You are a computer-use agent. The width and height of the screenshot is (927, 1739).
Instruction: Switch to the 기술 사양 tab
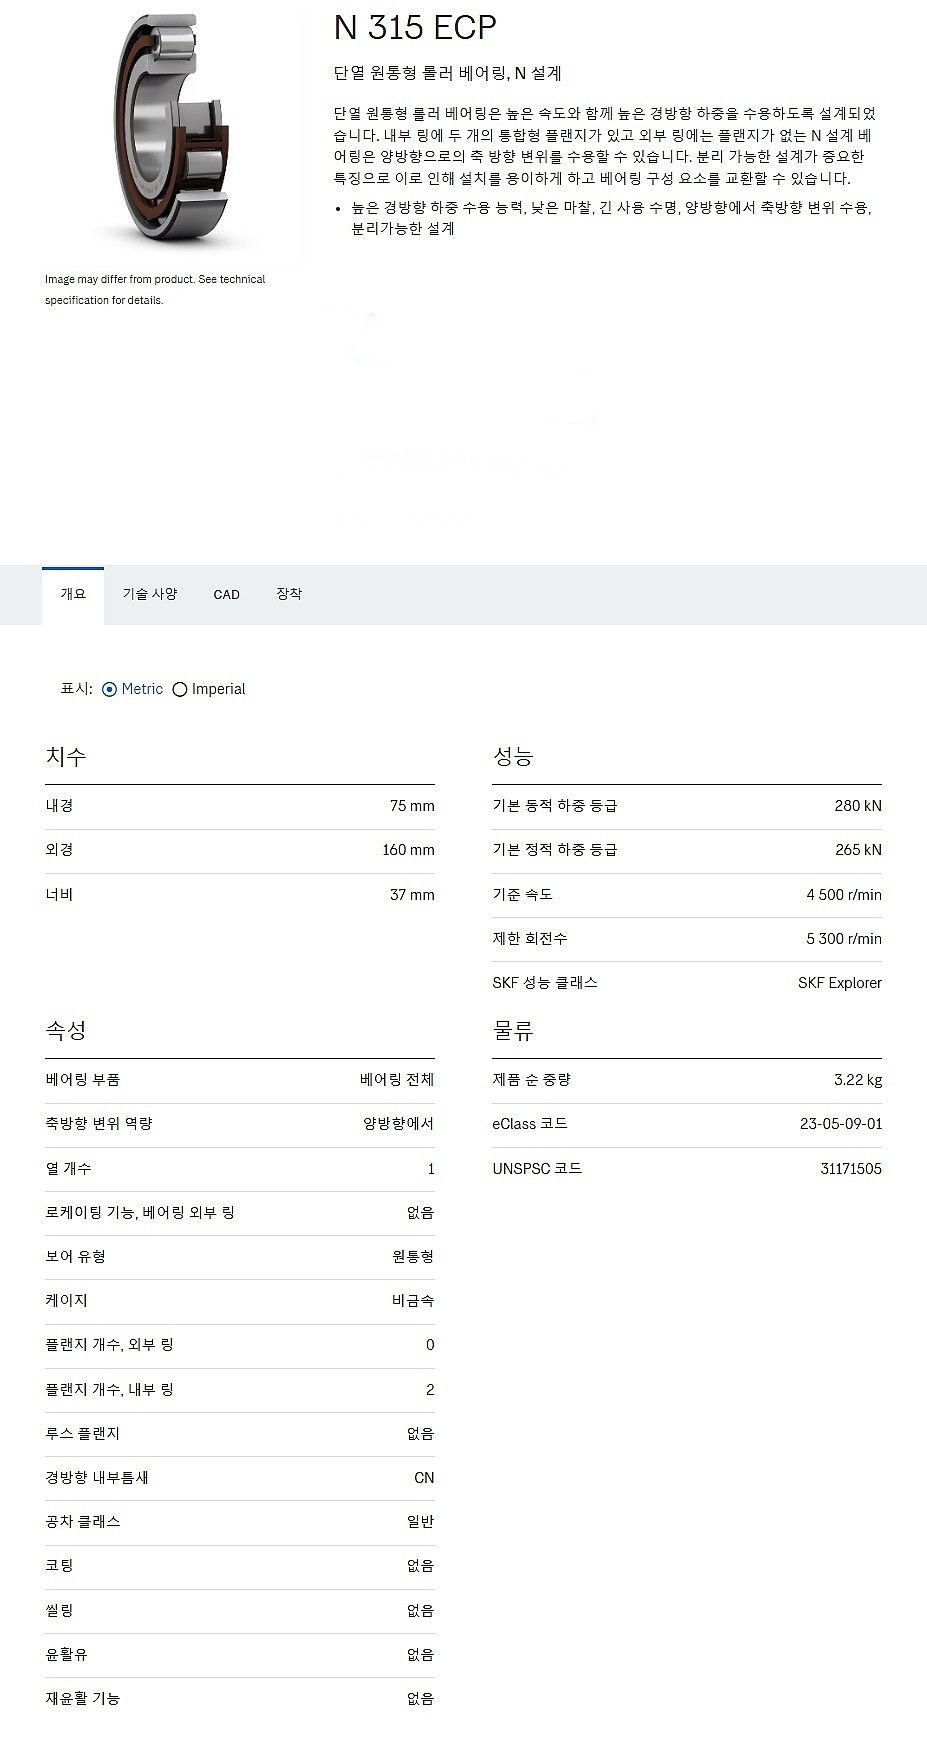pos(150,594)
